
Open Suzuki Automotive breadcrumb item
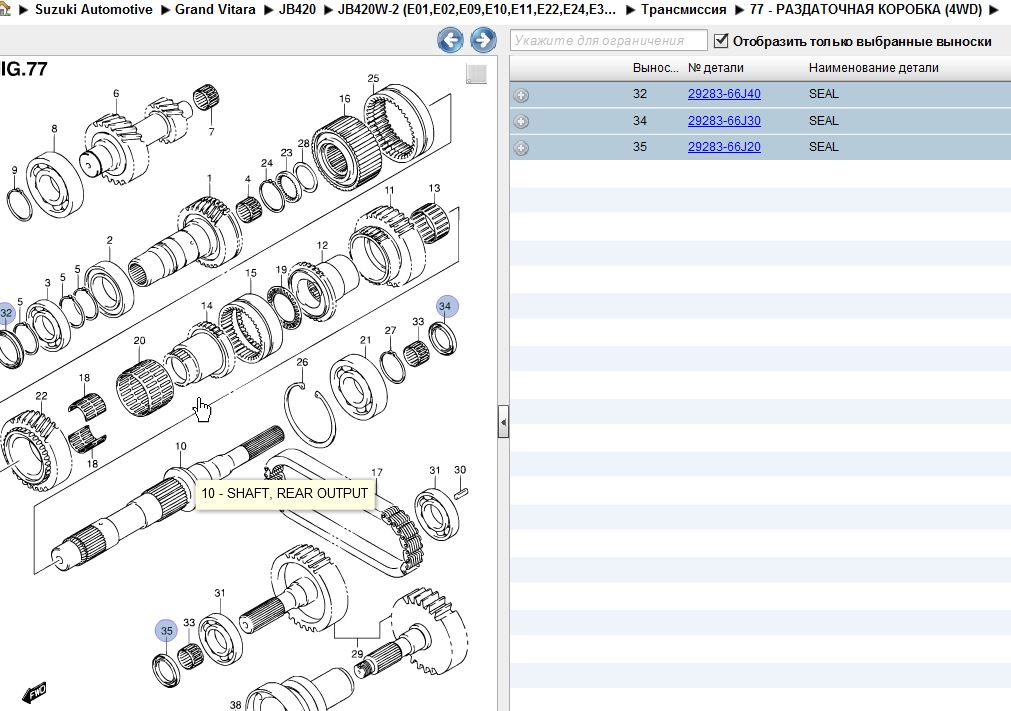(94, 9)
